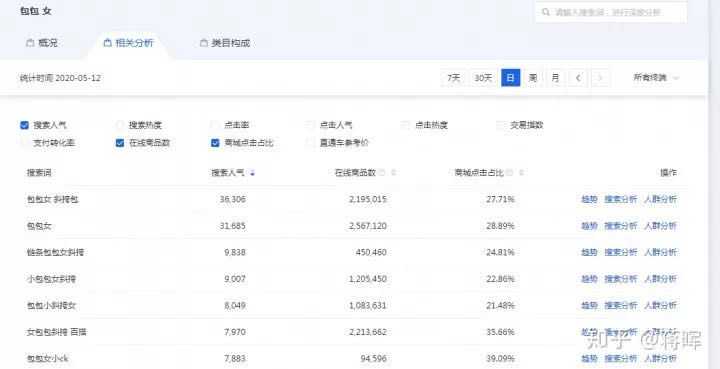Open 趋势 for 小包包女斜挎 row
The width and height of the screenshot is (720, 369).
590,279
